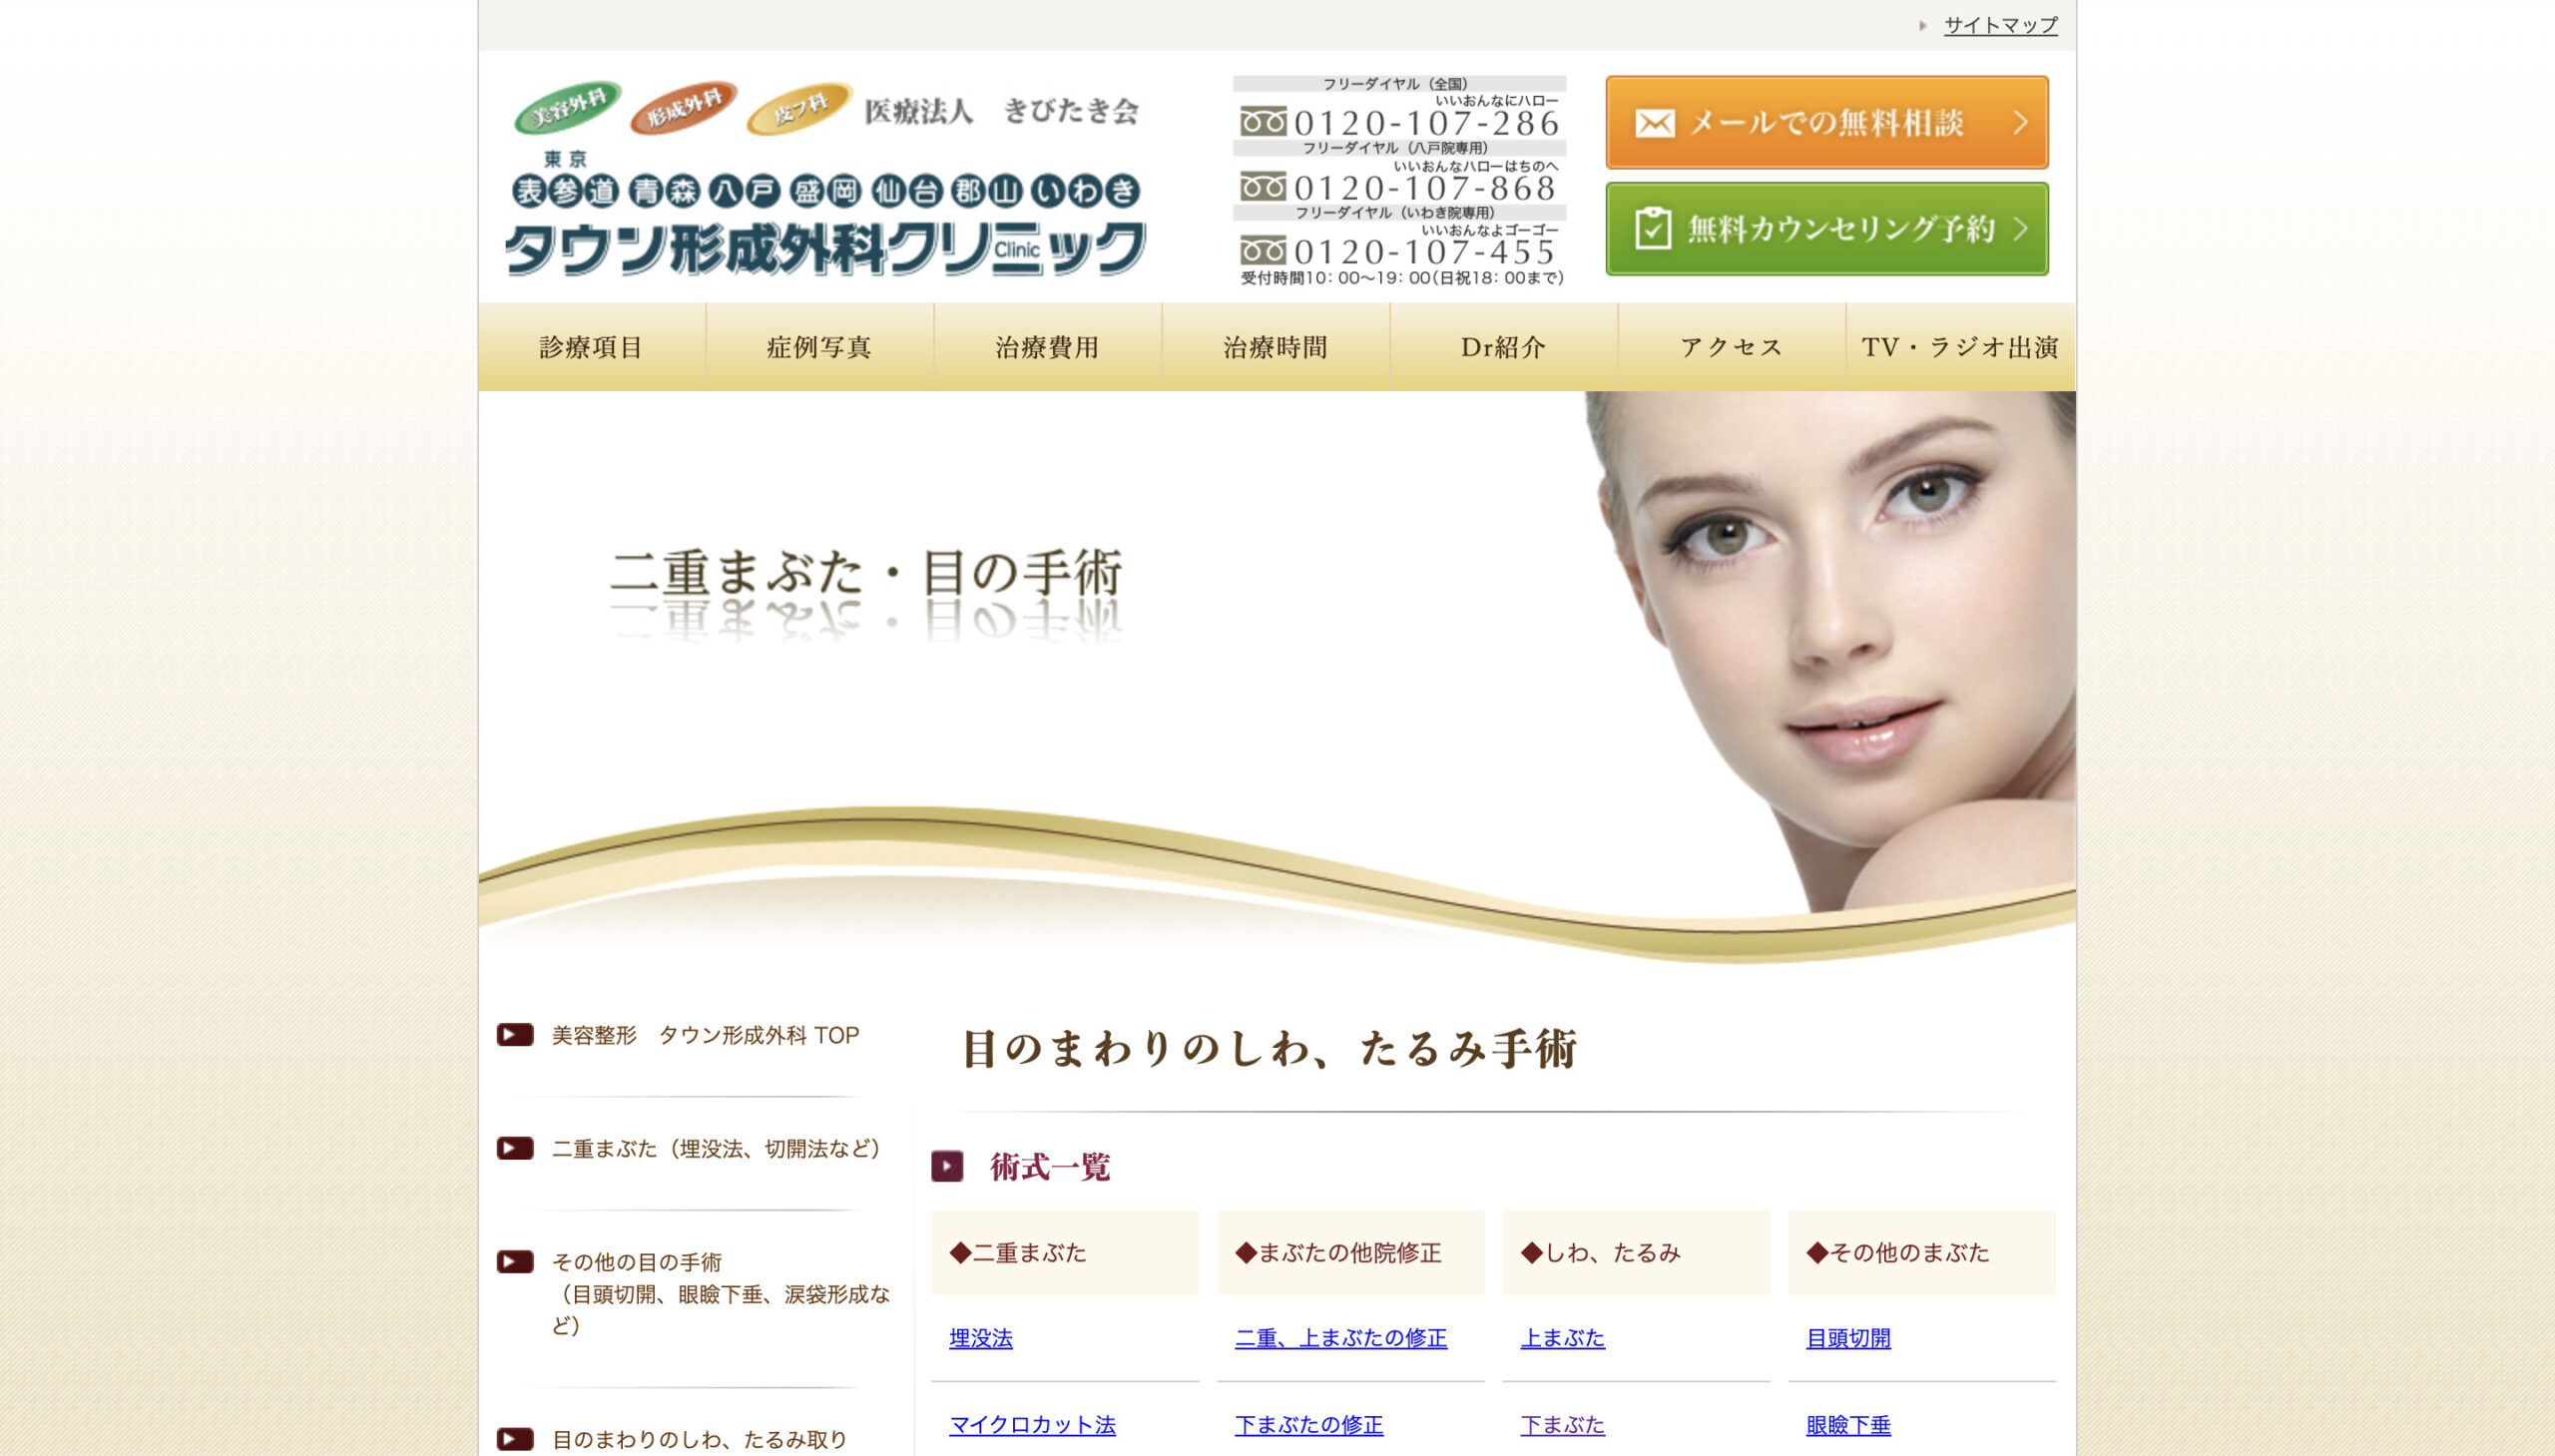Open the 診療項目 navigation menu
The width and height of the screenshot is (2555, 1456).
pos(591,347)
